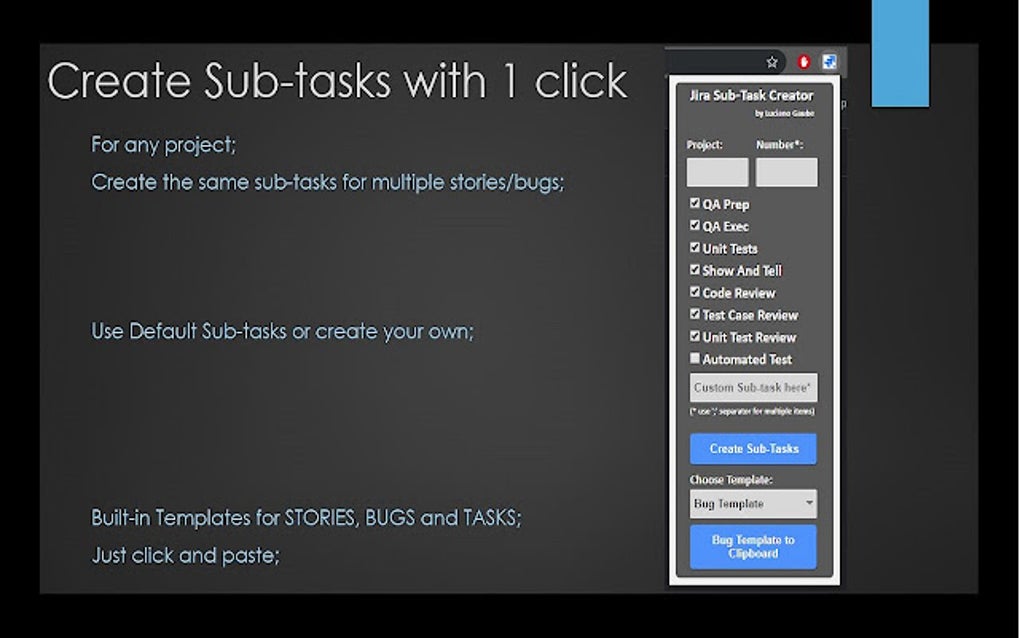Viewport: 1020px width, 638px height.
Task: Click the 'Just click and paste;' line
Action: tap(185, 555)
